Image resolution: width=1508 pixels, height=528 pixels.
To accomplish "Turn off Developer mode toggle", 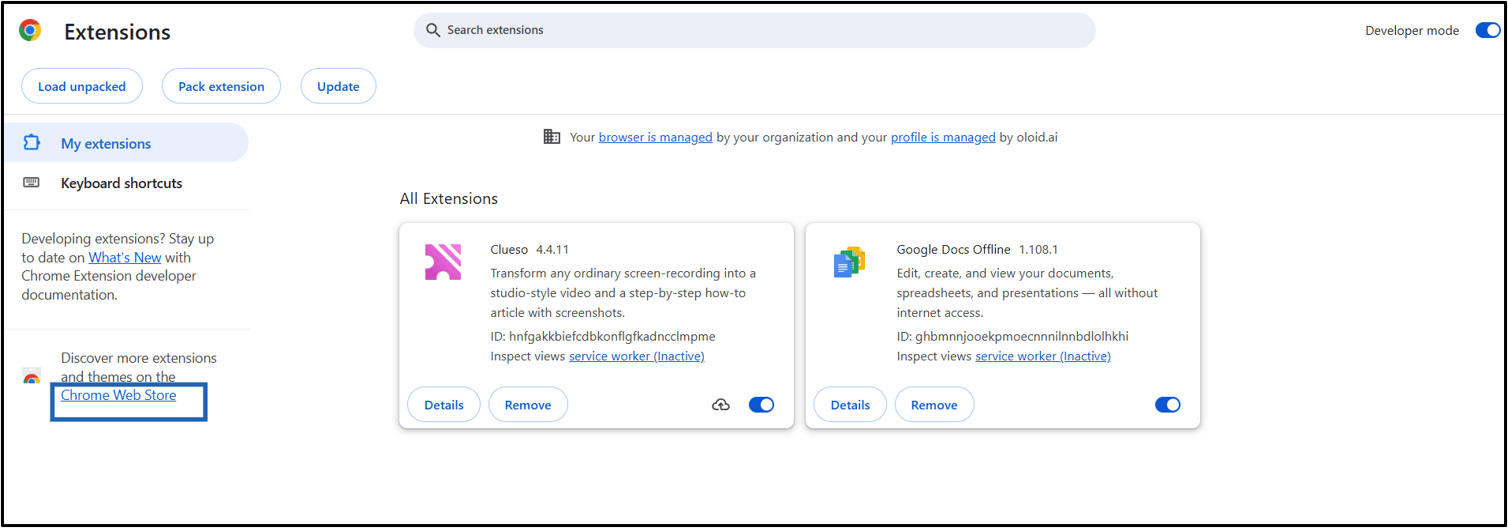I will tap(1488, 31).
